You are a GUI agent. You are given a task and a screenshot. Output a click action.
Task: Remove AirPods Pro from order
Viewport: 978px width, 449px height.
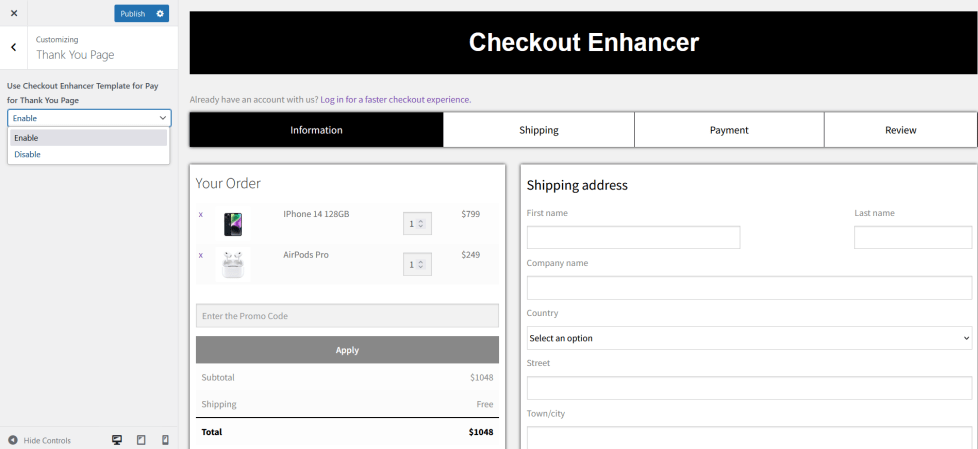(200, 255)
